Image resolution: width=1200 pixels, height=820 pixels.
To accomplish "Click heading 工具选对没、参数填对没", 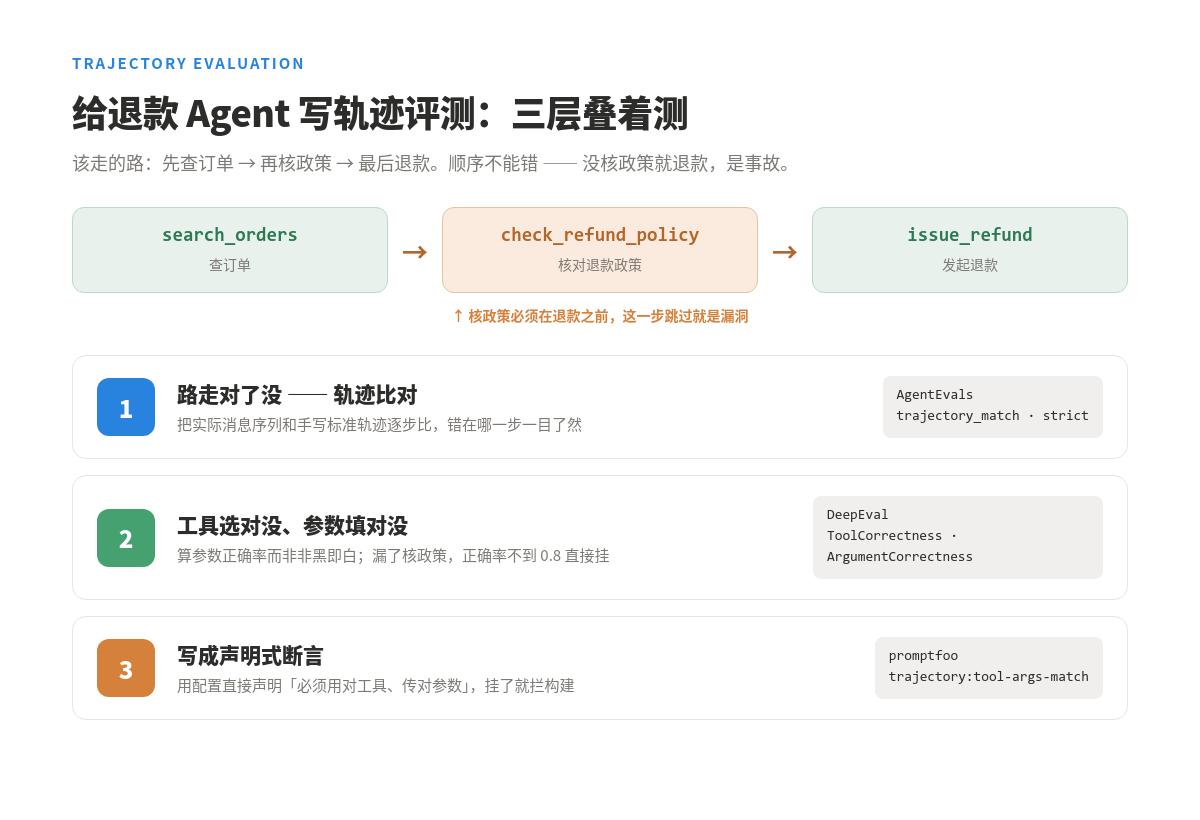I will [x=292, y=526].
